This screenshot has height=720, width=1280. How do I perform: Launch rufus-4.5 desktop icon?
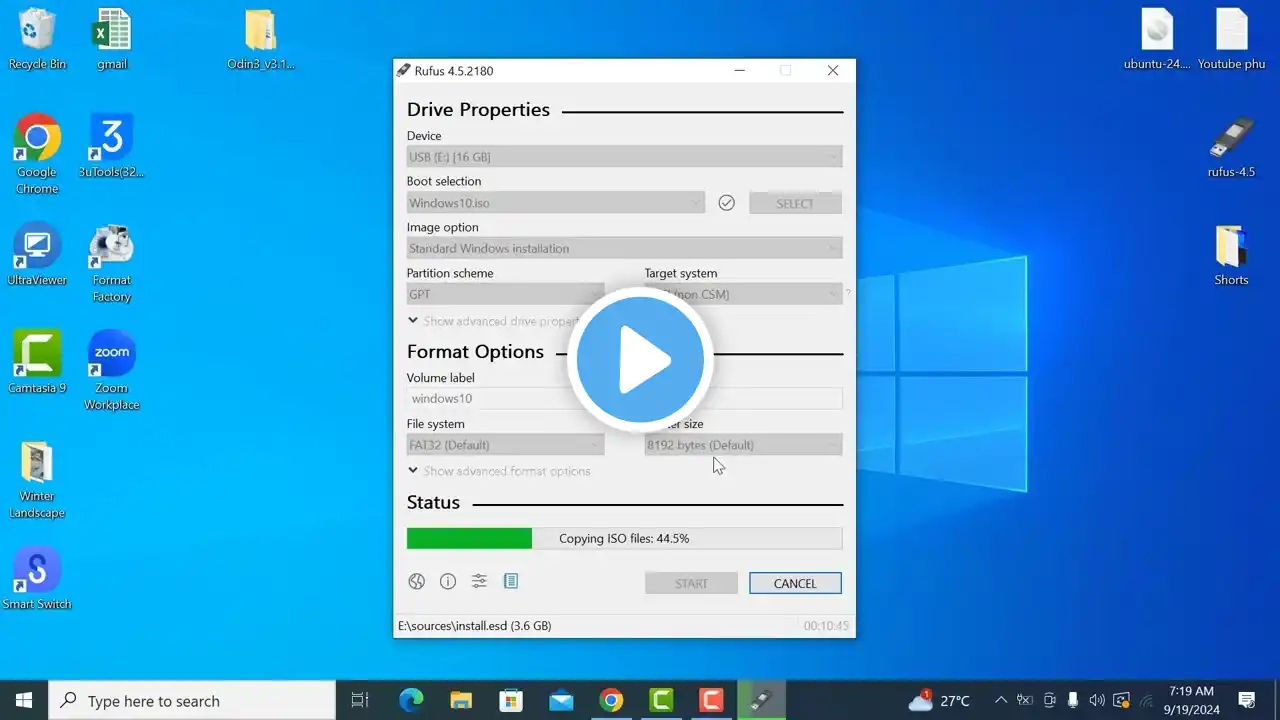coord(1232,147)
